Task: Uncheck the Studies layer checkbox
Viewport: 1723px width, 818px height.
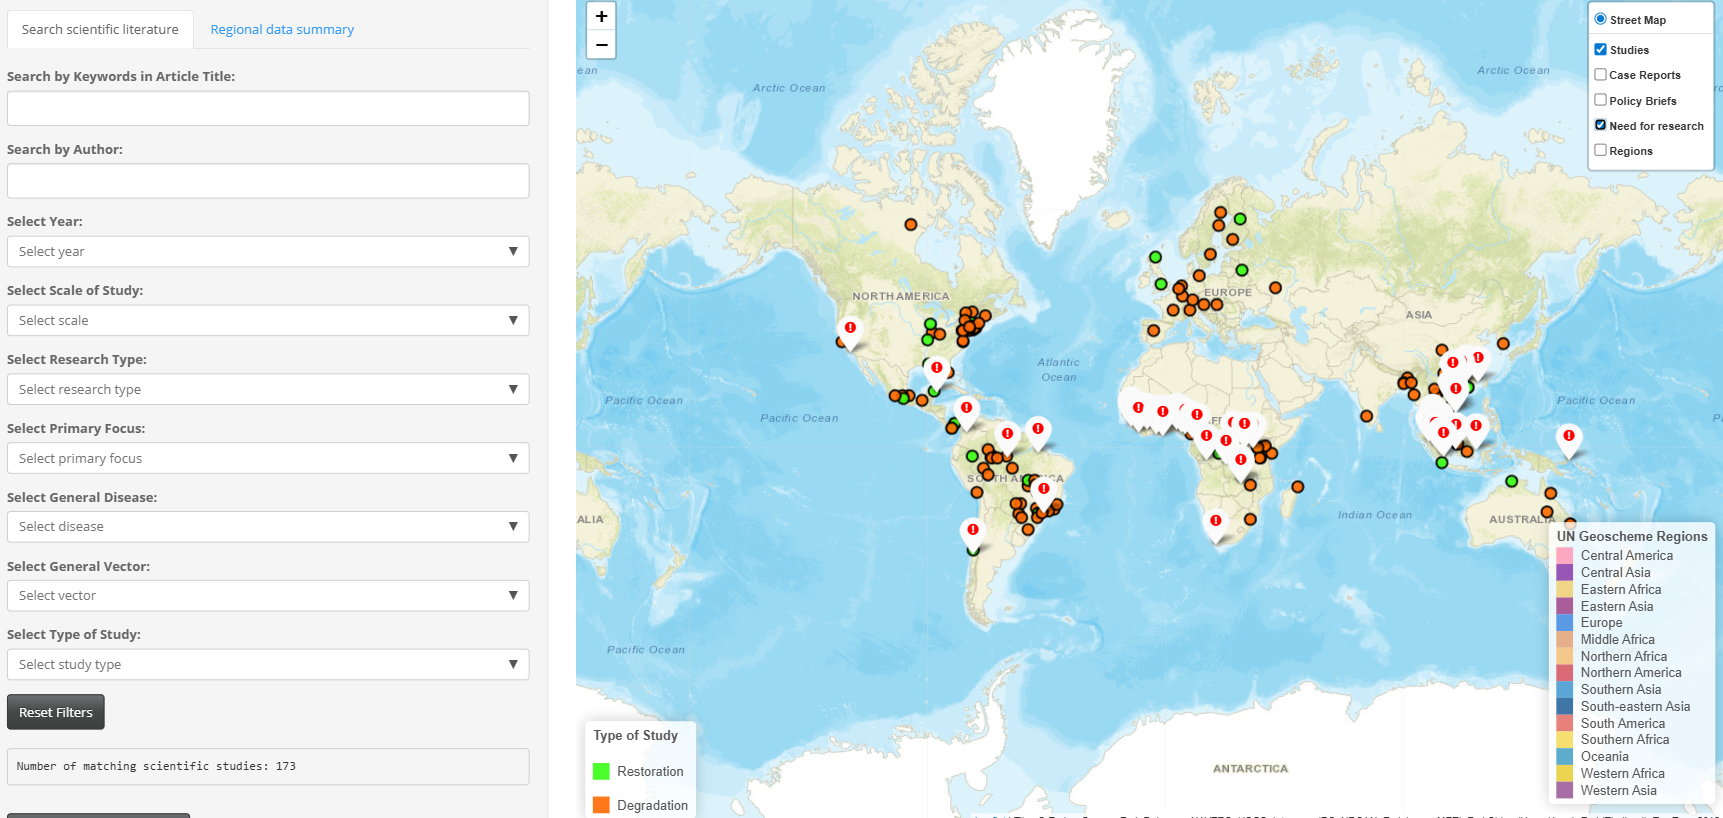Action: (x=1600, y=50)
